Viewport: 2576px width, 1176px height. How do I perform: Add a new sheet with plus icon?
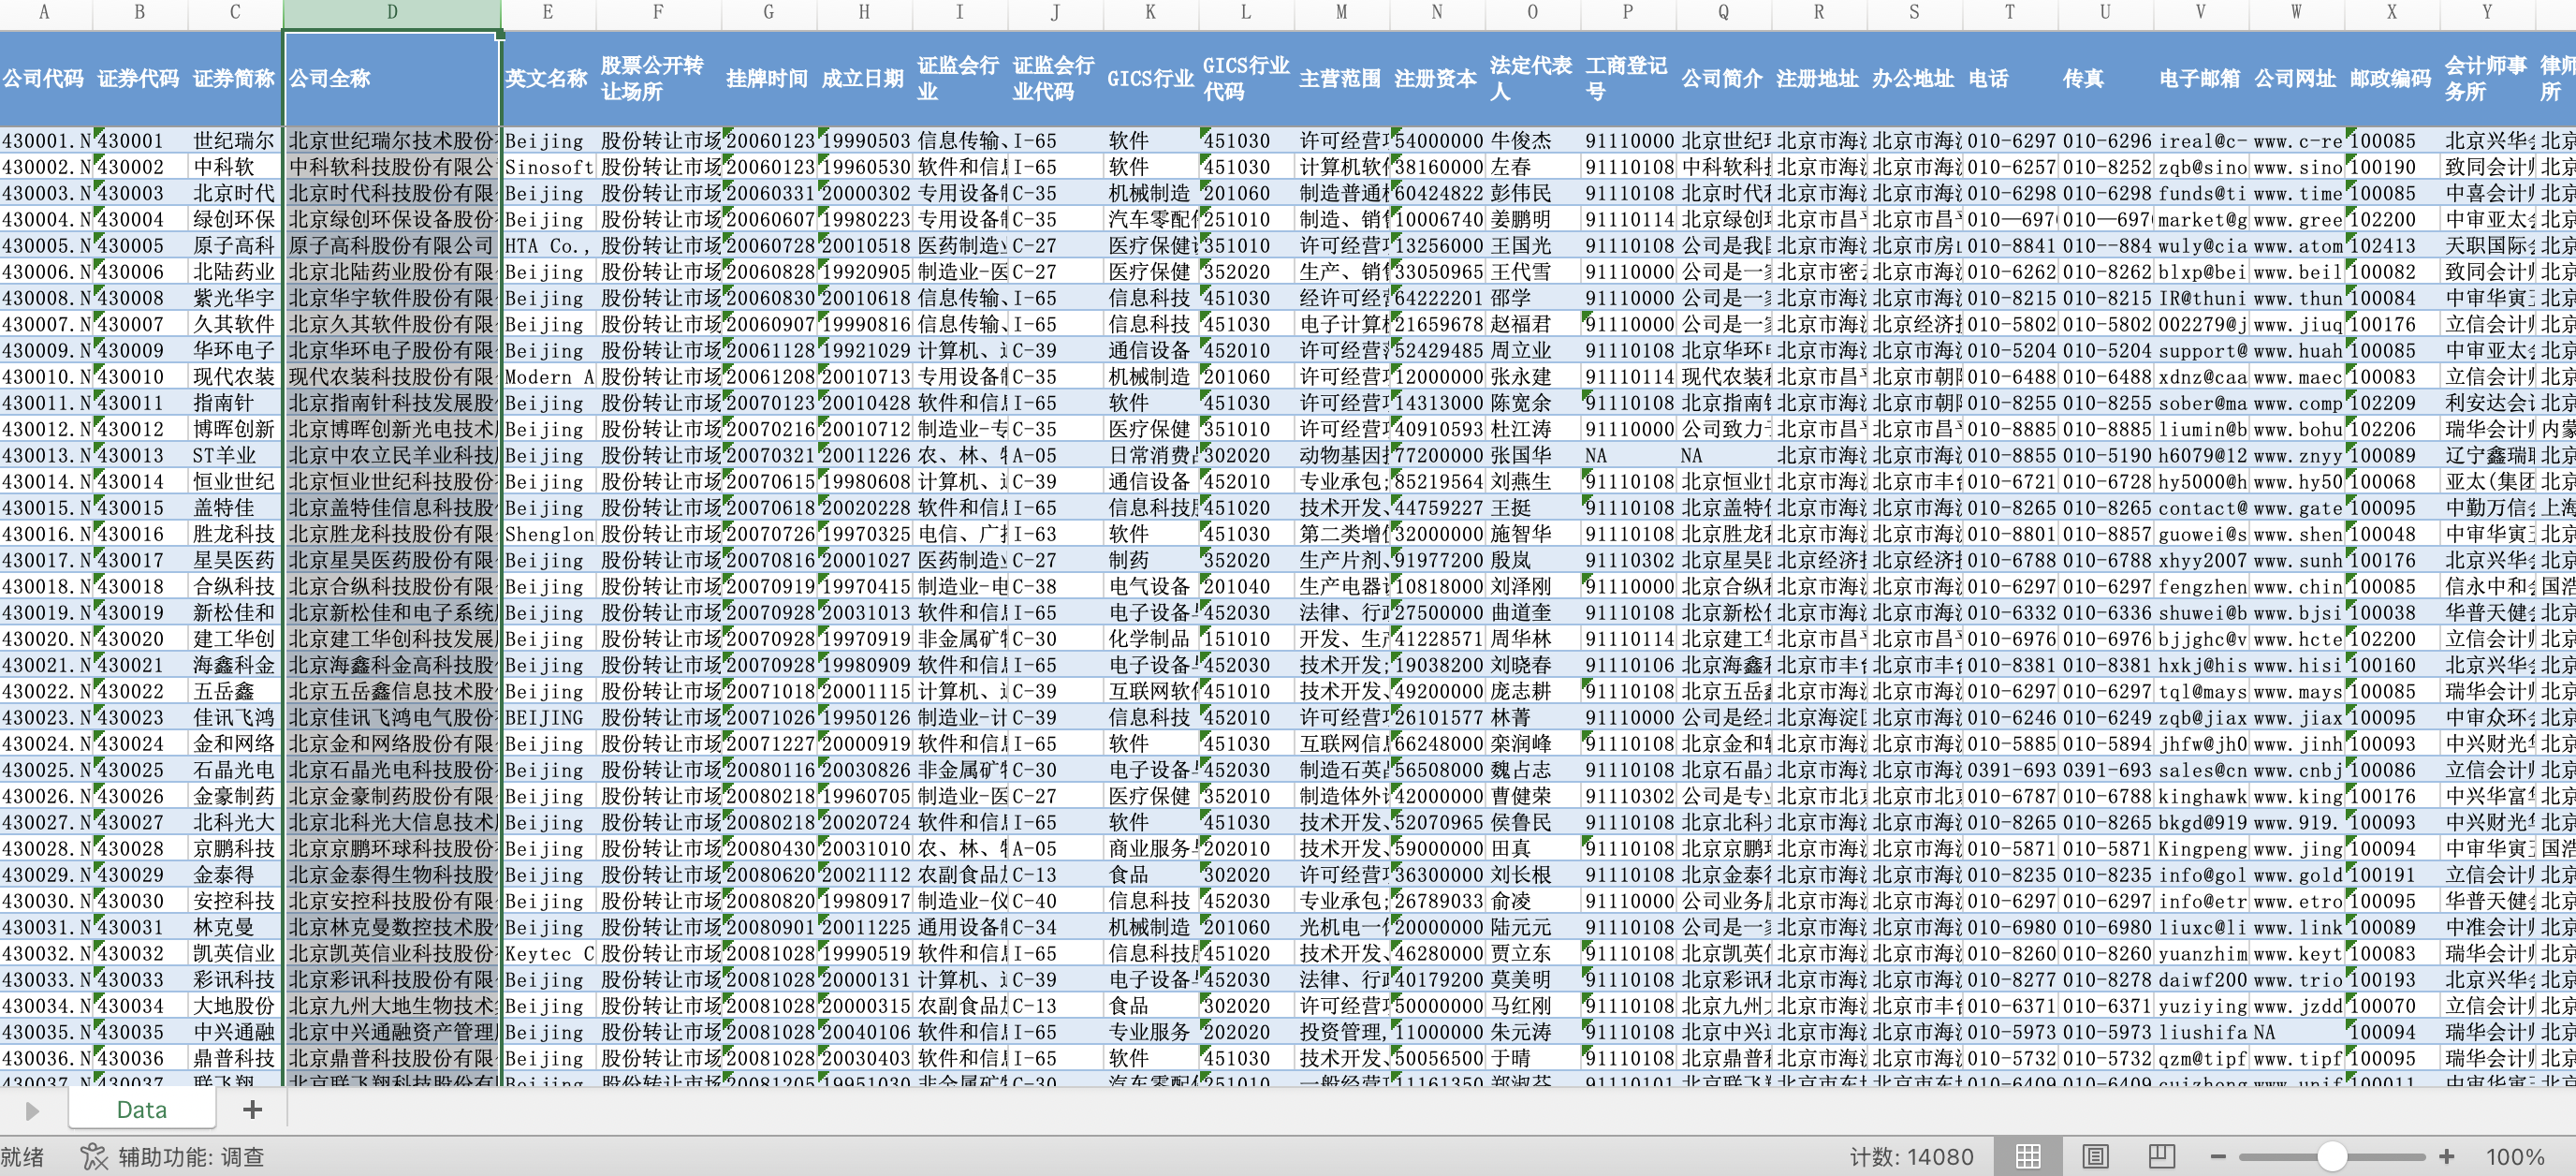pyautogui.click(x=252, y=1109)
